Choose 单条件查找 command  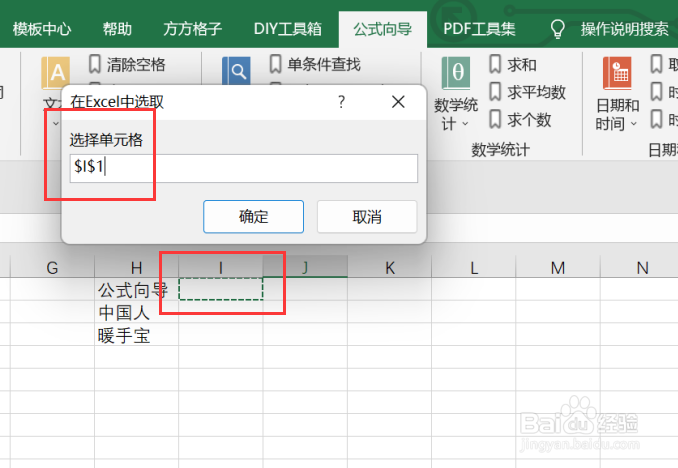click(324, 64)
